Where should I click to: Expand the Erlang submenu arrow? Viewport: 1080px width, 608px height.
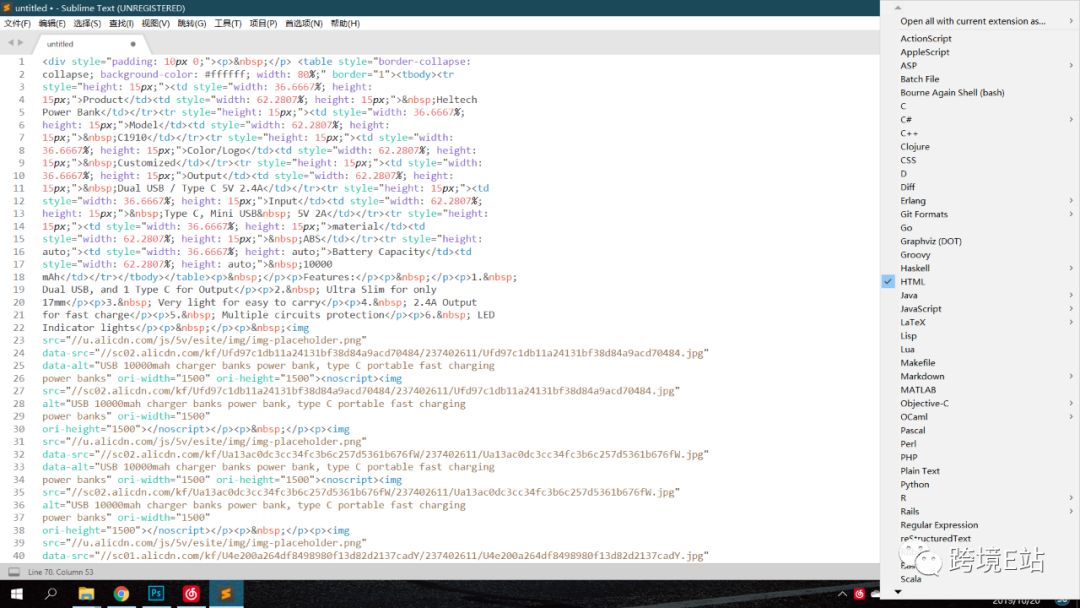(1071, 200)
